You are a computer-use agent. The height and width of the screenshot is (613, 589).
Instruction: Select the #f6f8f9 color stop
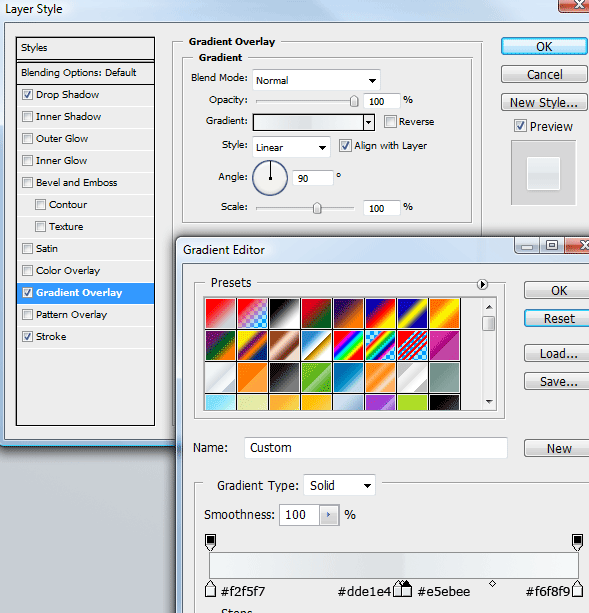tap(577, 589)
